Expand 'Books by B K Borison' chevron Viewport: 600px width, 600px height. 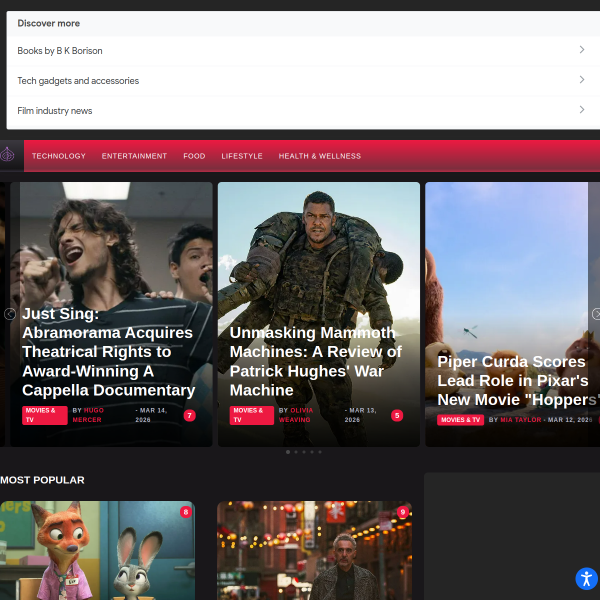coord(582,50)
